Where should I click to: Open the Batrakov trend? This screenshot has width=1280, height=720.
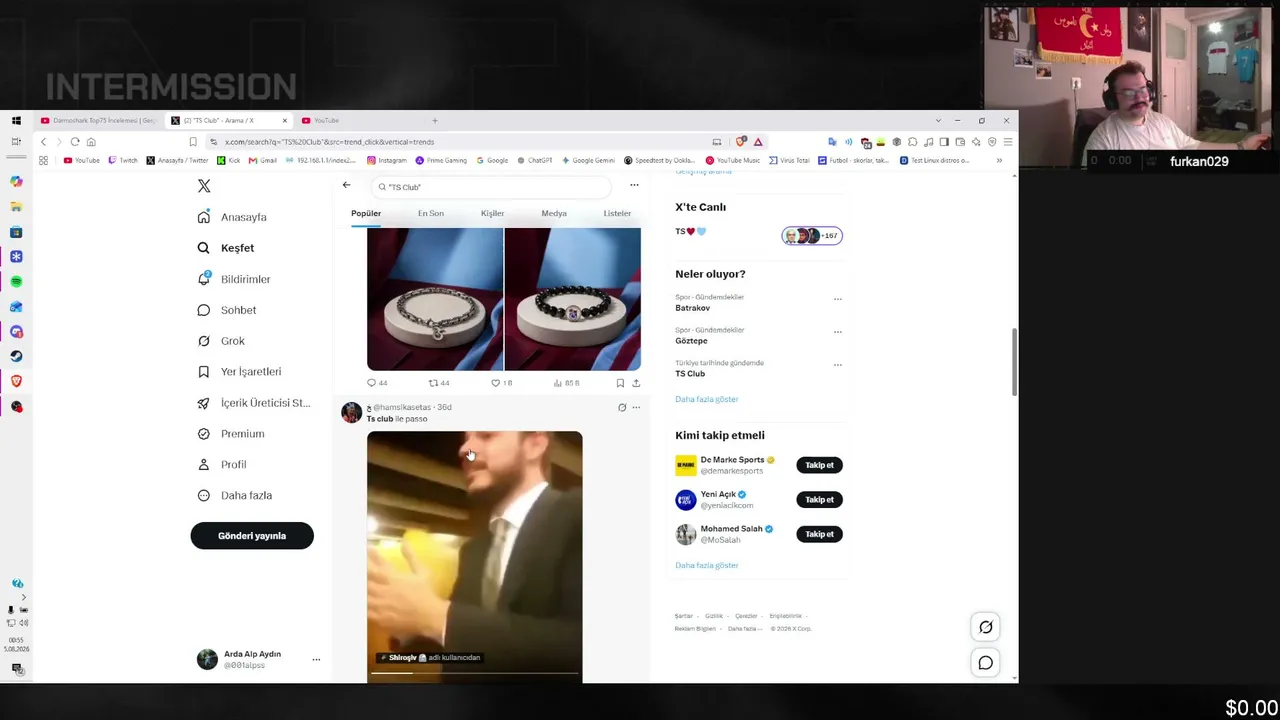[693, 308]
